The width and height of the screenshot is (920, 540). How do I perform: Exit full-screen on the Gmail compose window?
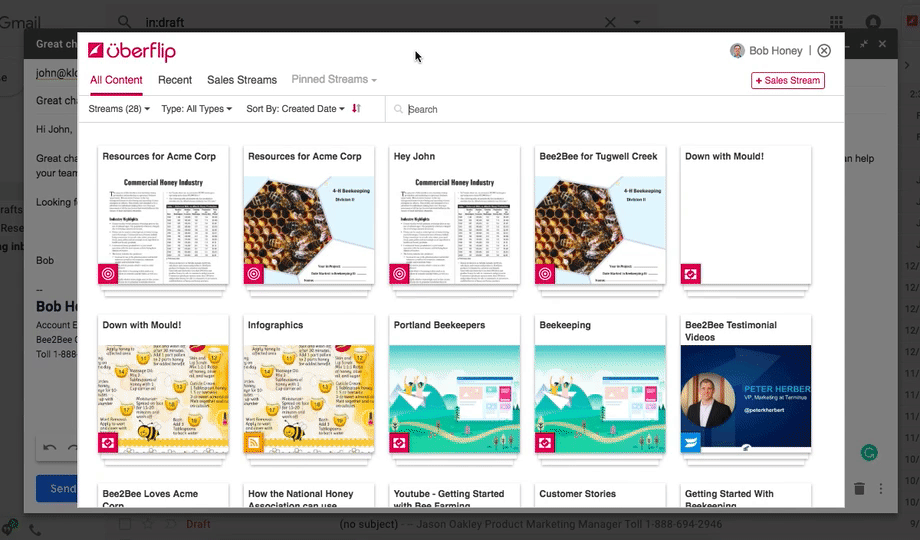(864, 44)
